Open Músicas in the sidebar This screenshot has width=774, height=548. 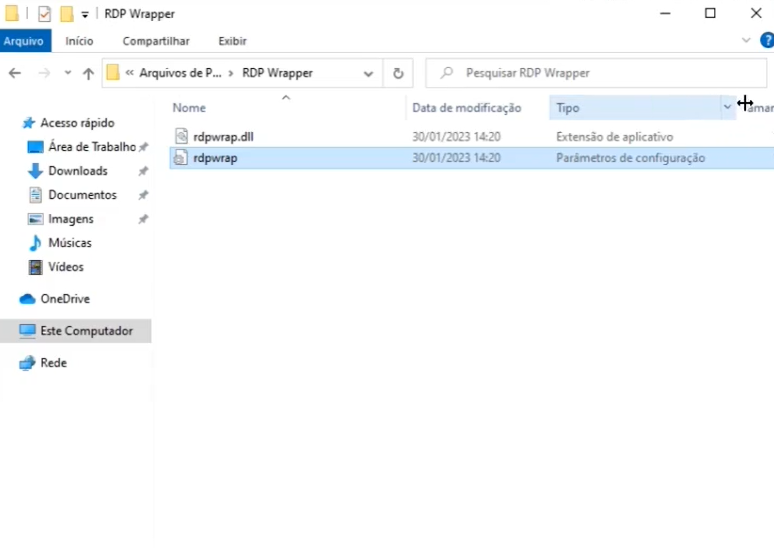70,242
